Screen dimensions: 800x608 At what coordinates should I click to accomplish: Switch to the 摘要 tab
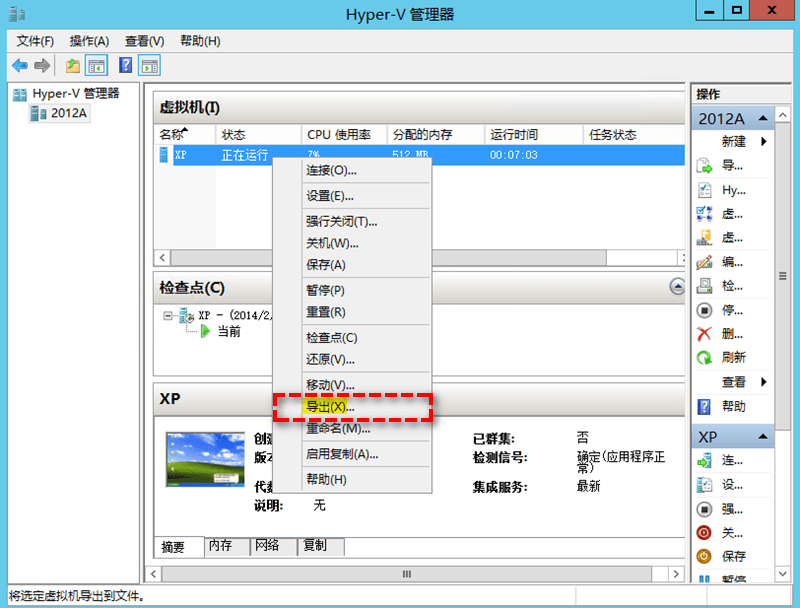179,547
